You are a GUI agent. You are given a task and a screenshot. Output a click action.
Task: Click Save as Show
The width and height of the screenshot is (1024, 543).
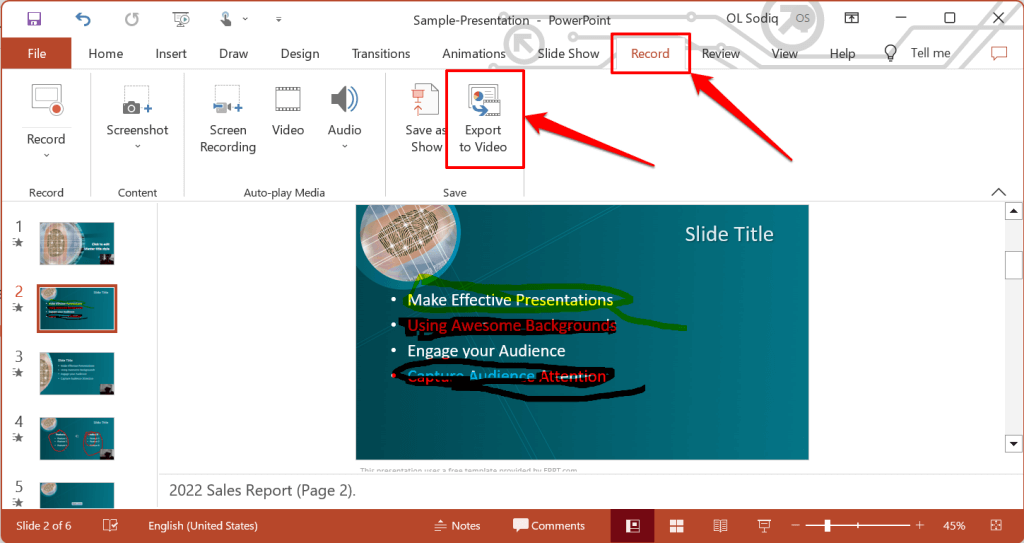point(425,120)
